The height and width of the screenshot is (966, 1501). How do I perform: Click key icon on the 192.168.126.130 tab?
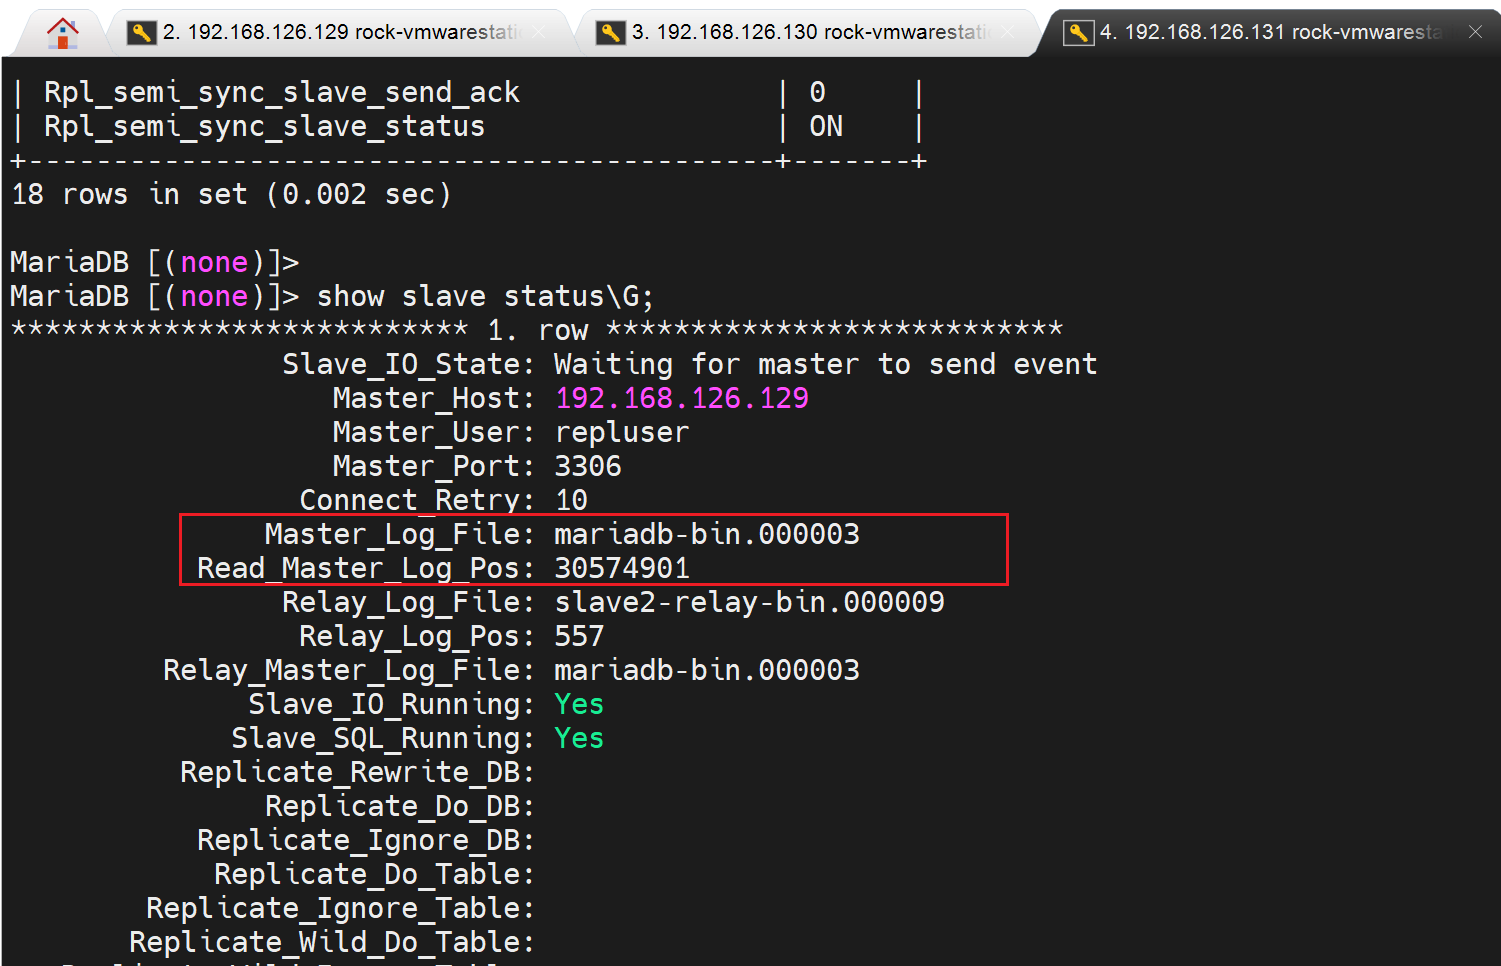click(610, 33)
